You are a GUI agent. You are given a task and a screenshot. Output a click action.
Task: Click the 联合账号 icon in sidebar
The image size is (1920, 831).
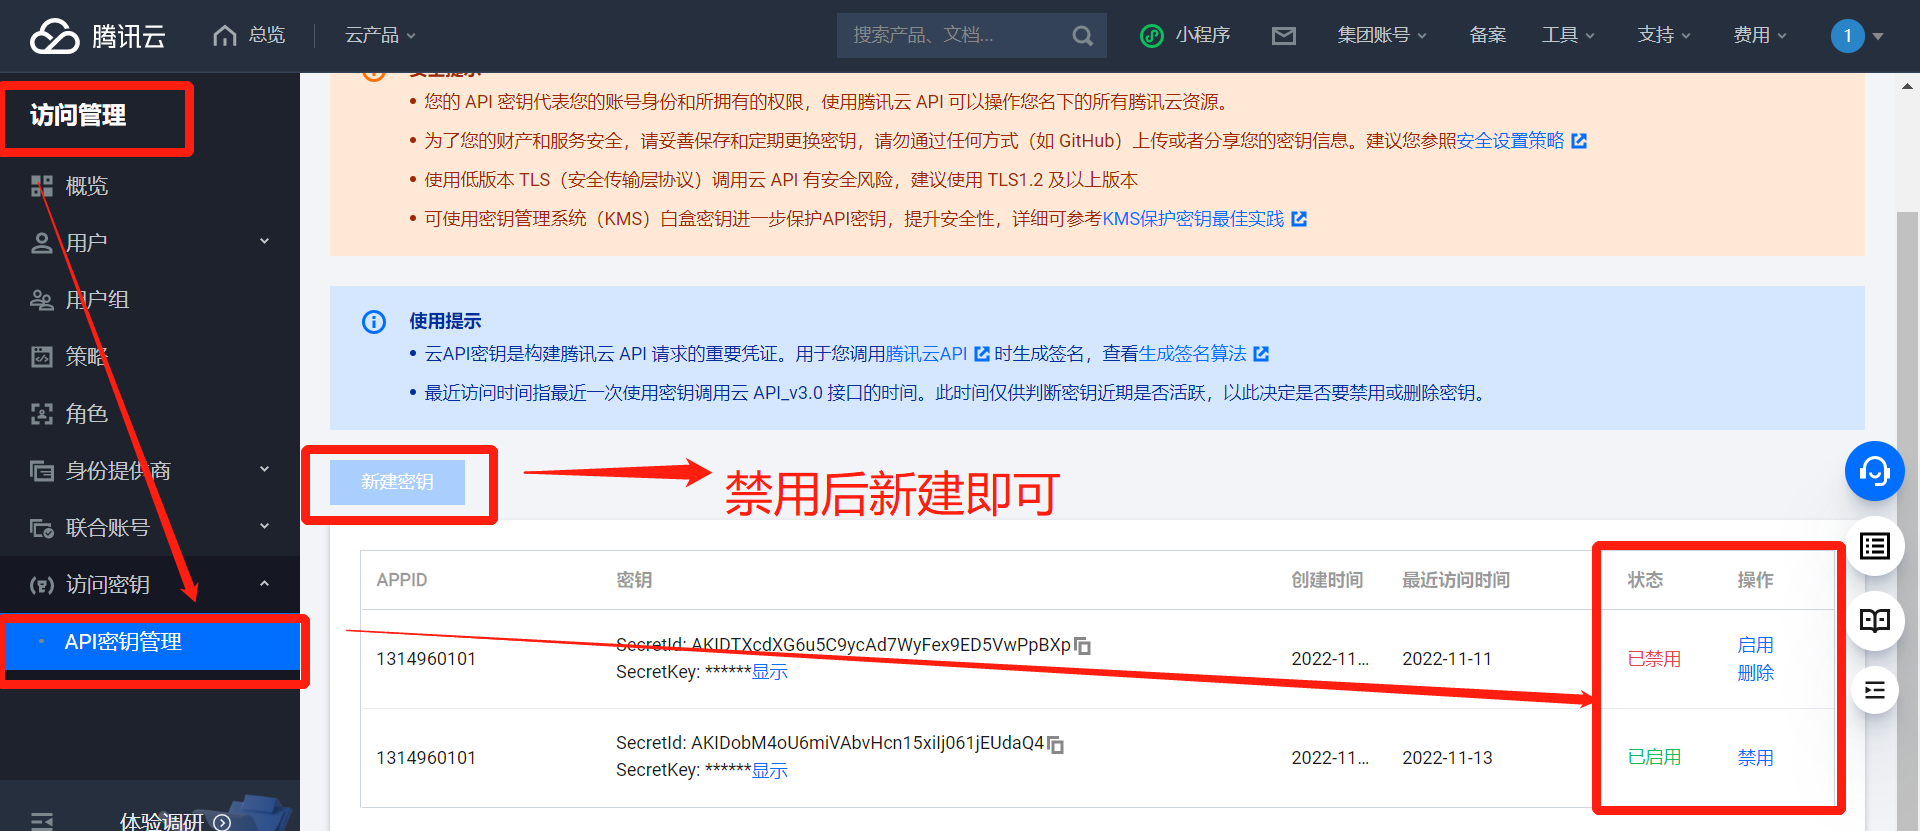(x=42, y=528)
